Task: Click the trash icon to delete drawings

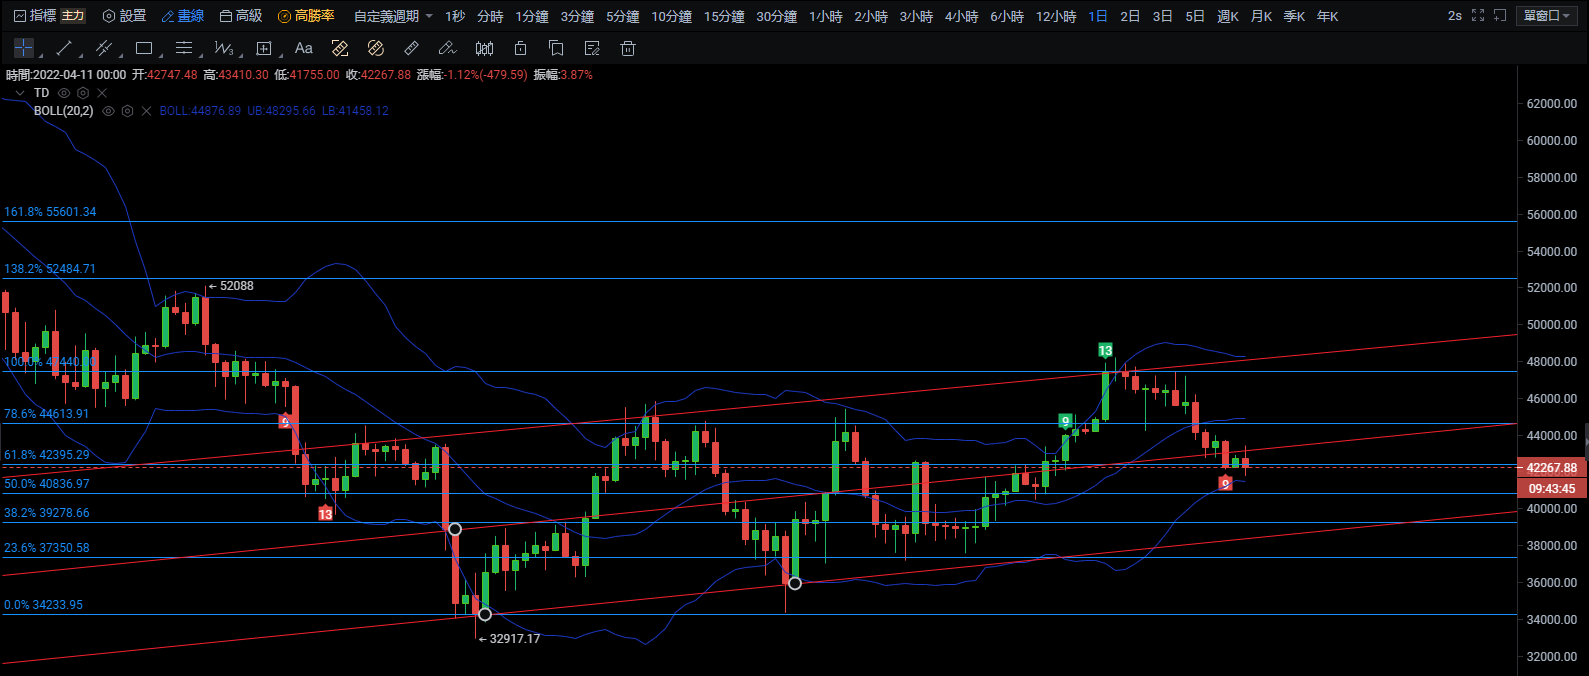Action: point(628,48)
